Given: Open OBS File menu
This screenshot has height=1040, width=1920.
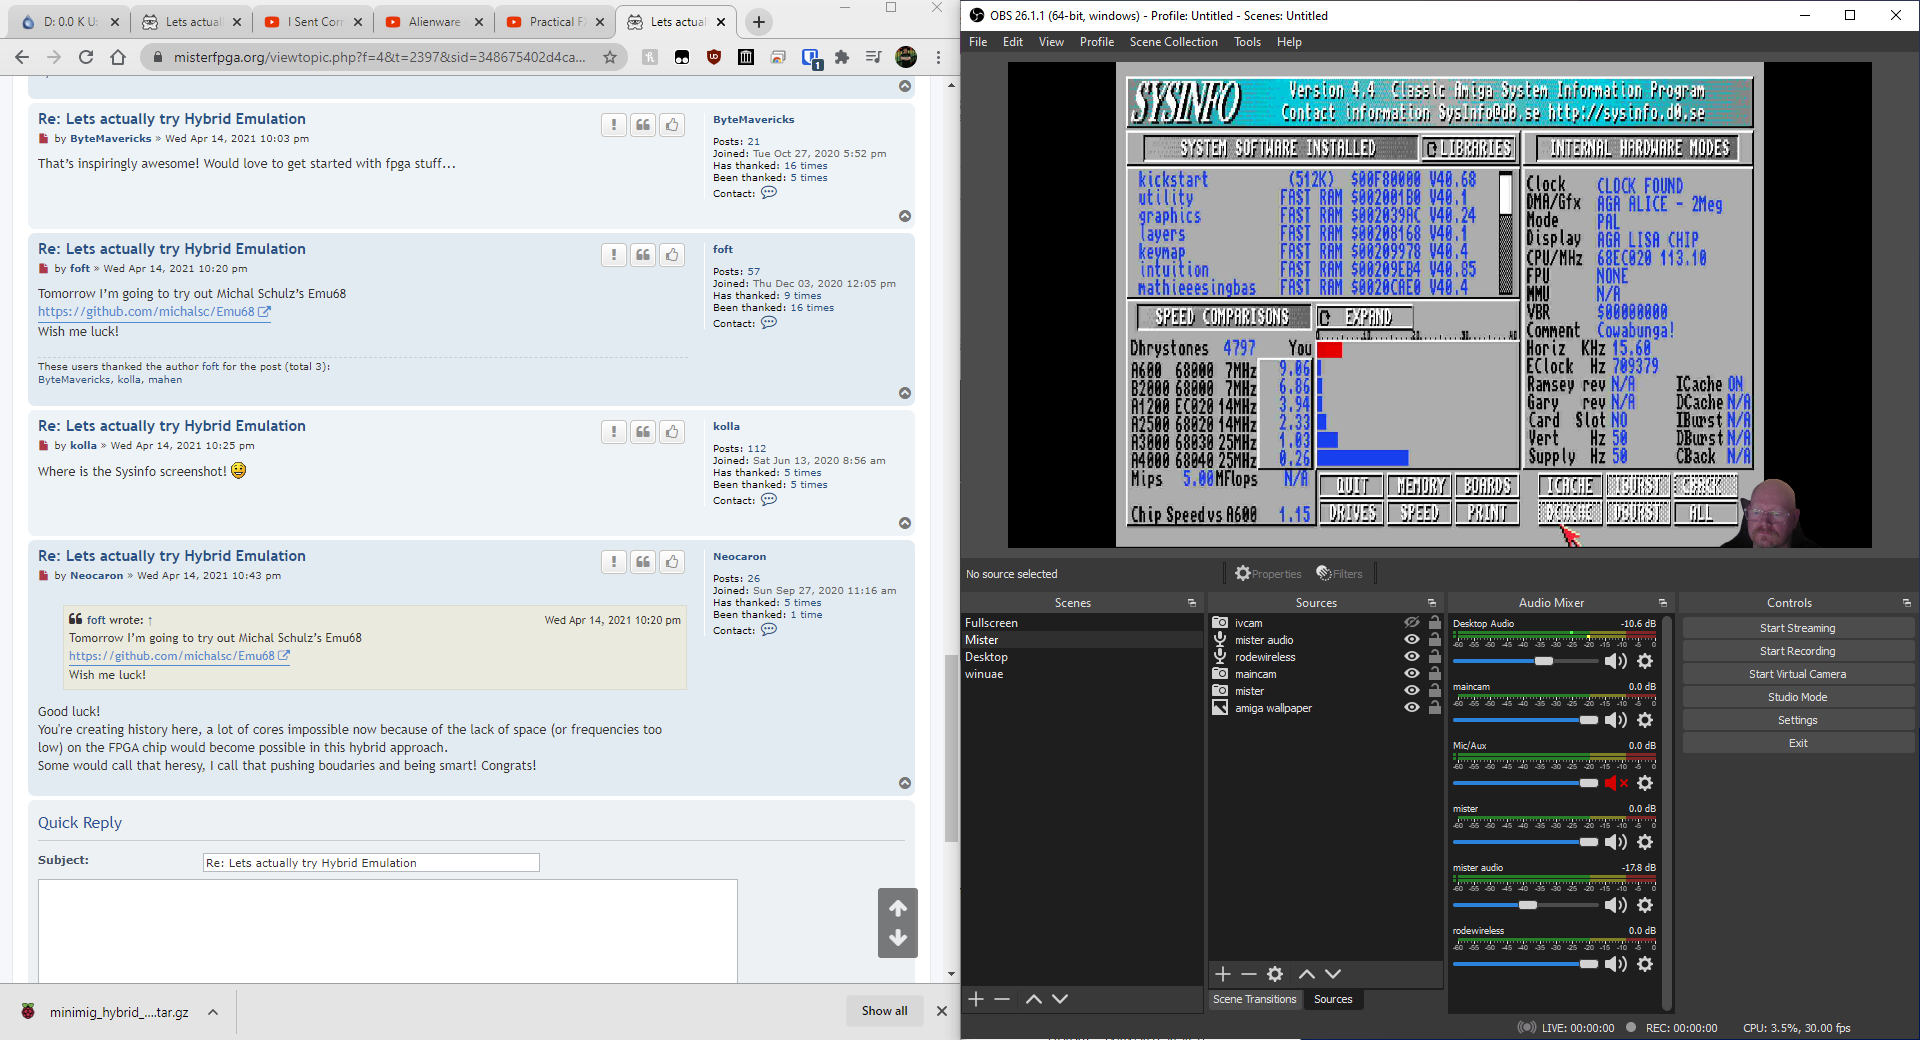Looking at the screenshot, I should pos(978,42).
